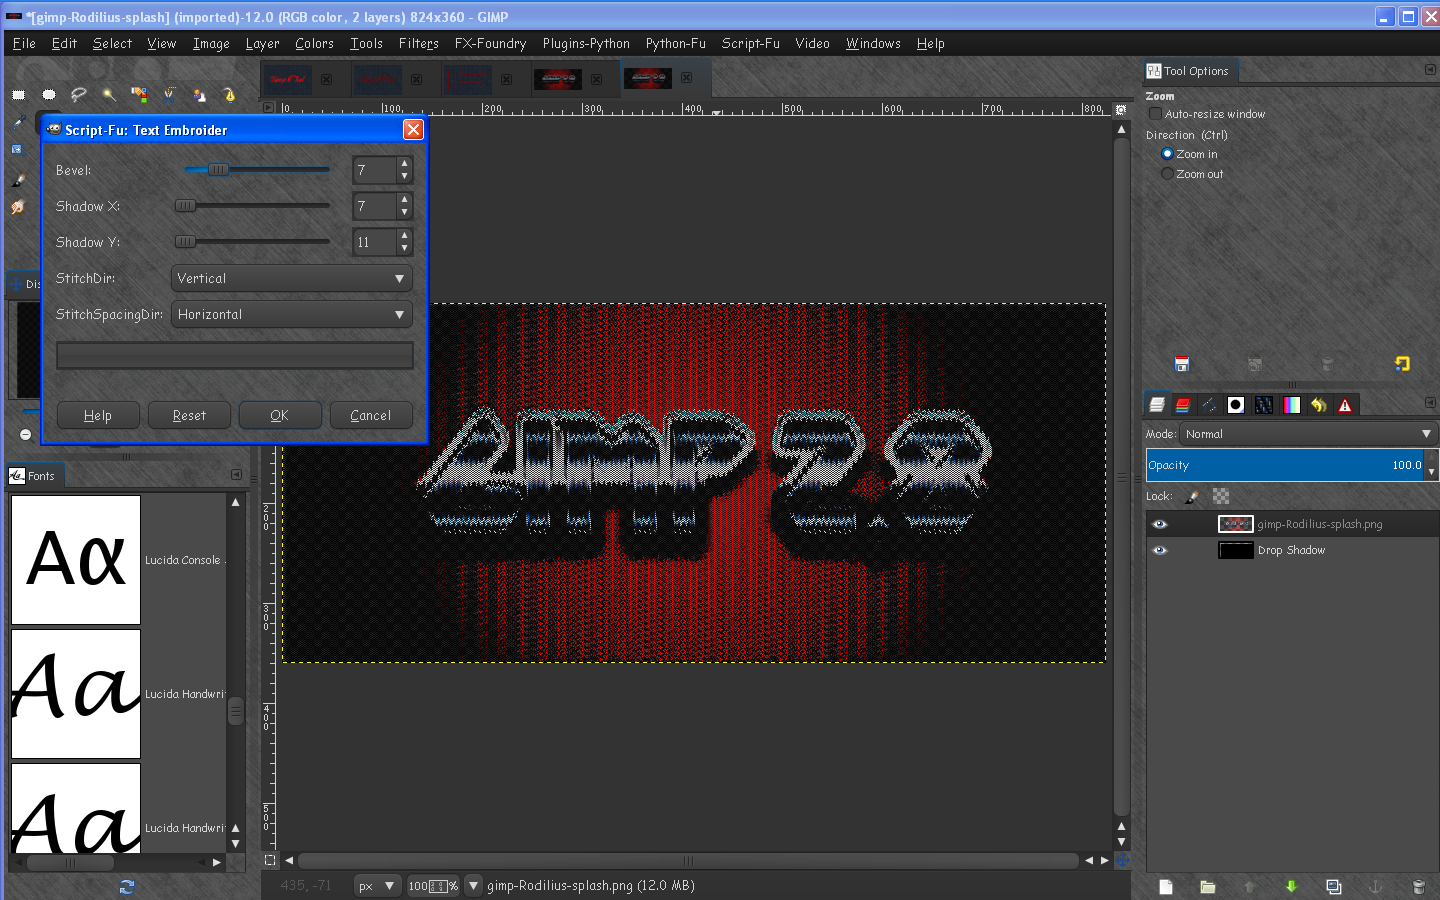
Task: Open the image menu at ruler corner
Action: click(x=268, y=107)
